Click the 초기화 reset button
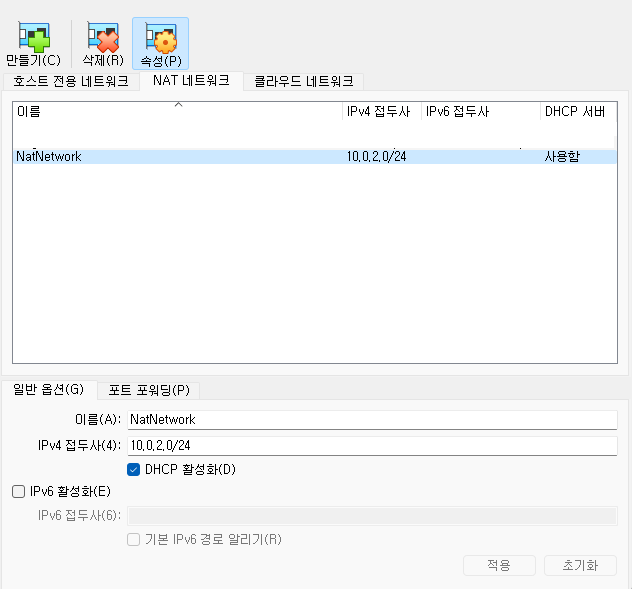Image resolution: width=632 pixels, height=589 pixels. click(x=580, y=565)
